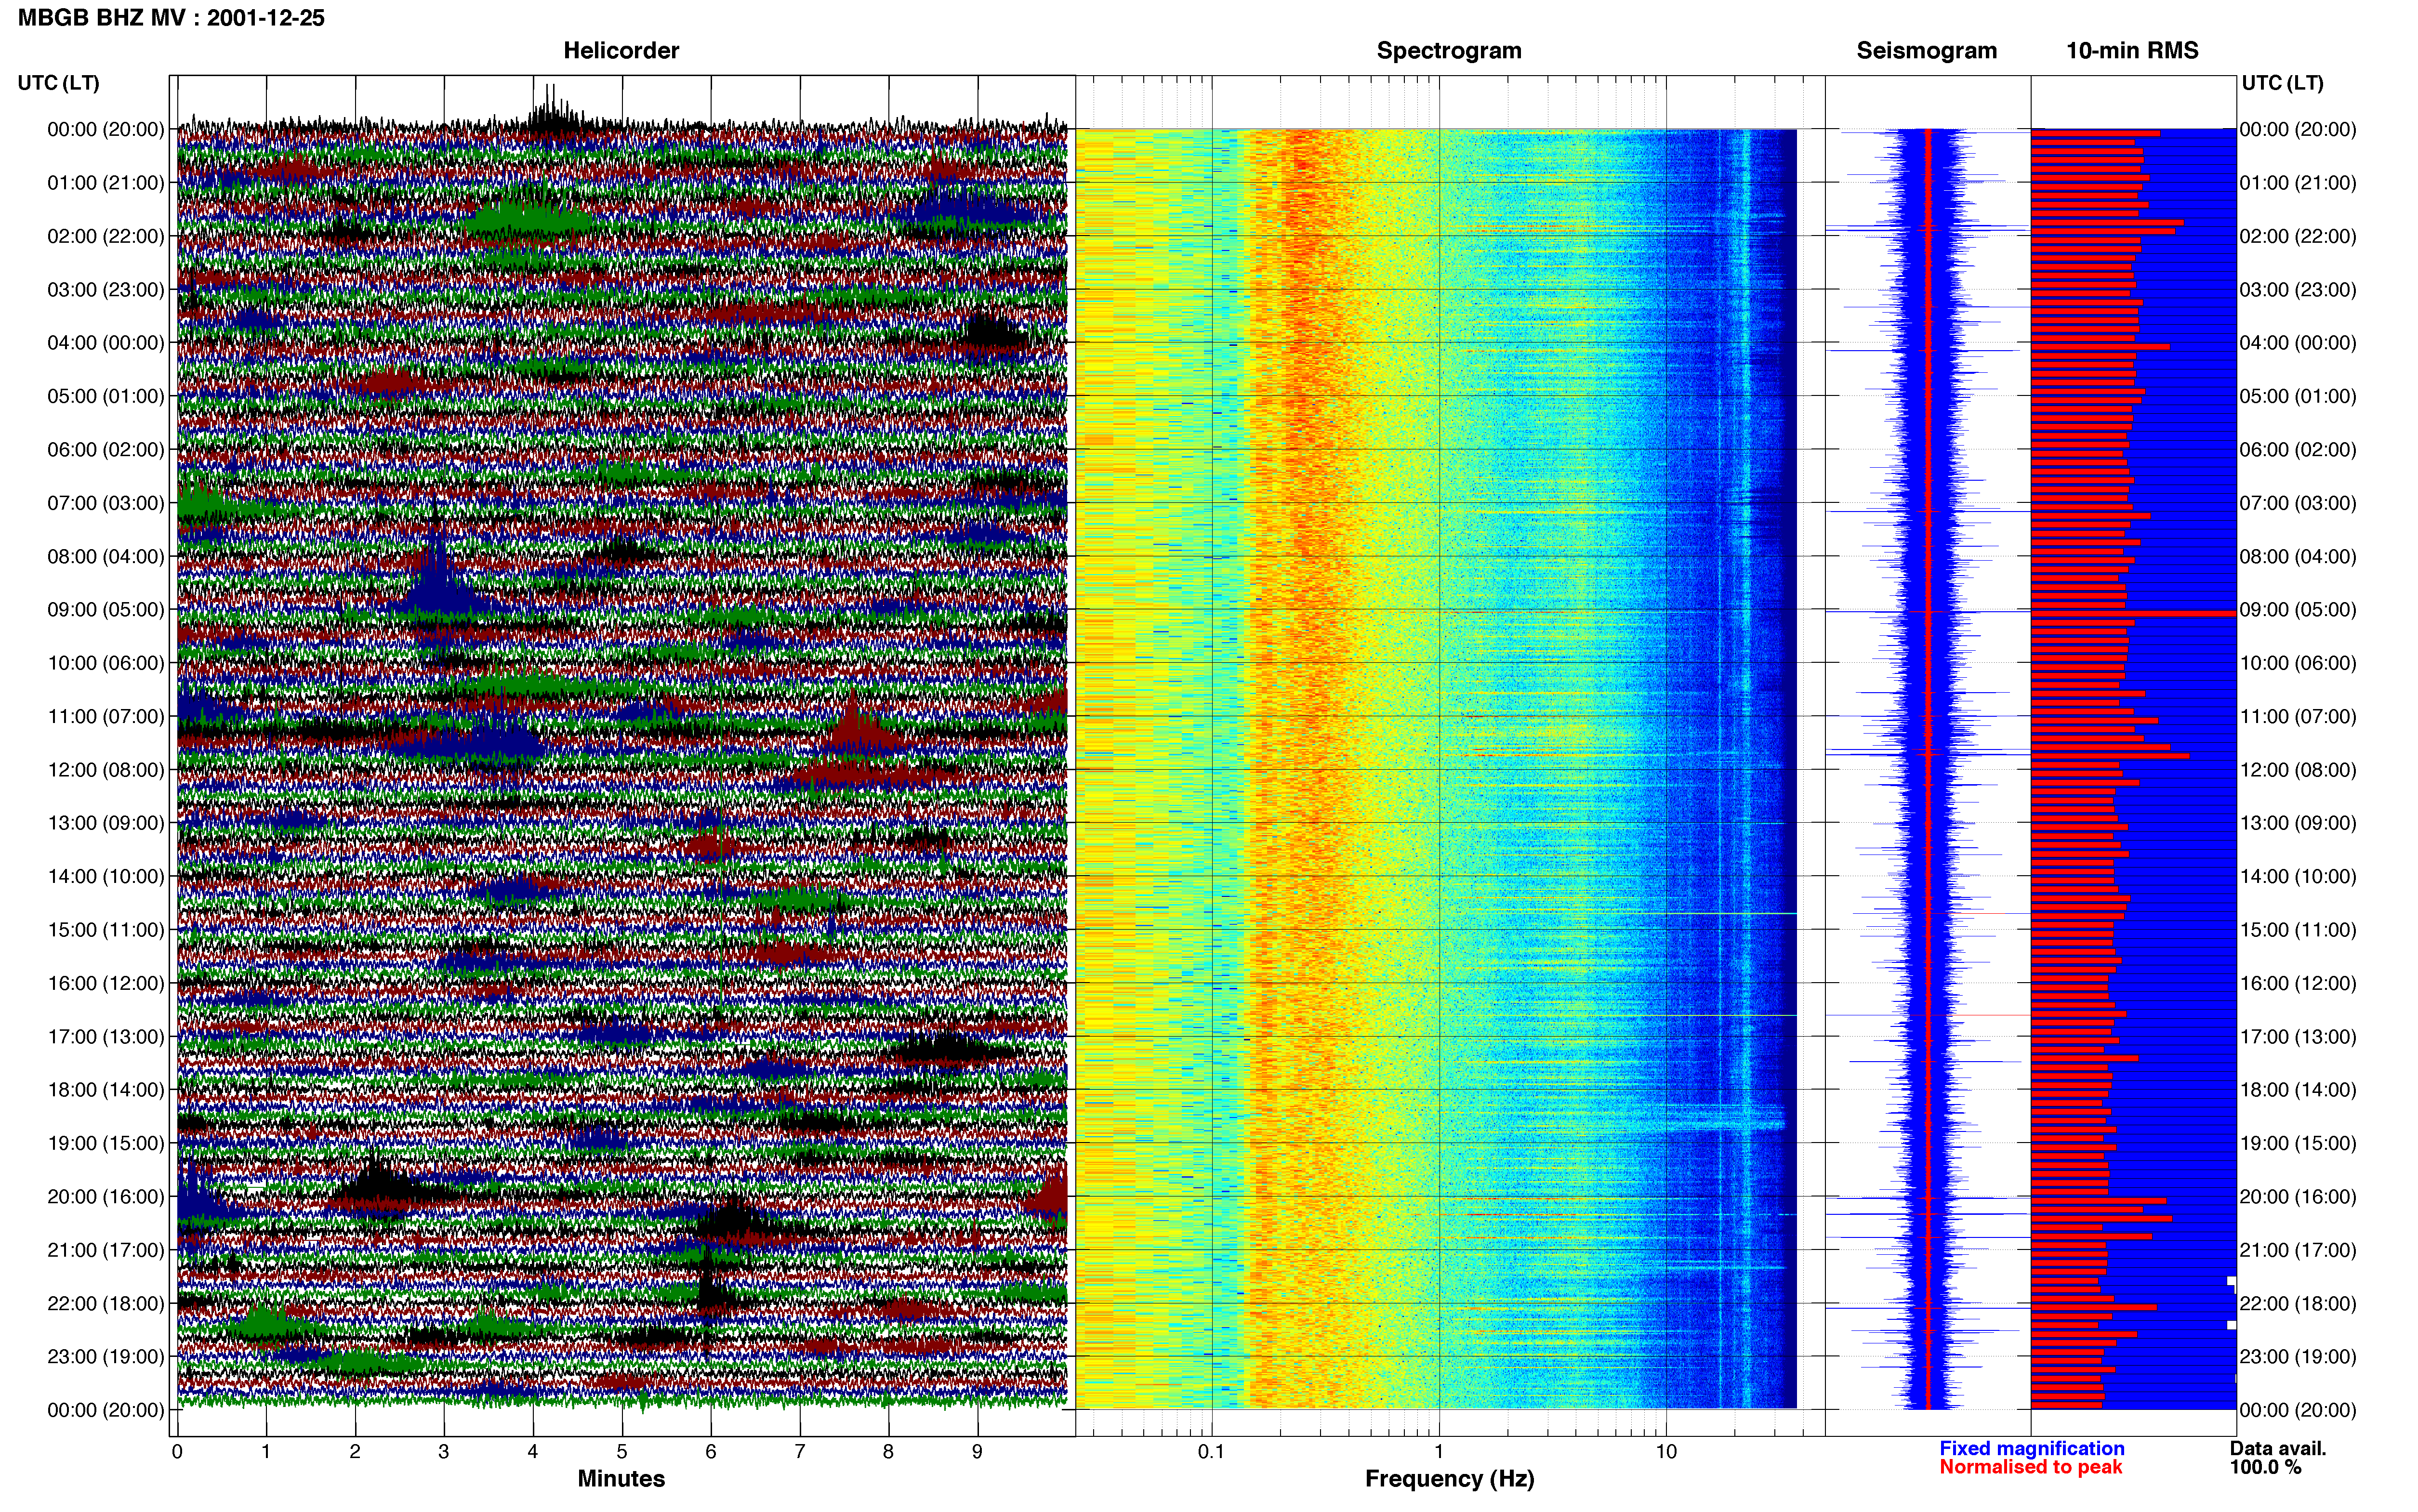Image resolution: width=2418 pixels, height=1512 pixels.
Task: Click left time label 09:00 (05:00)
Action: [x=106, y=610]
